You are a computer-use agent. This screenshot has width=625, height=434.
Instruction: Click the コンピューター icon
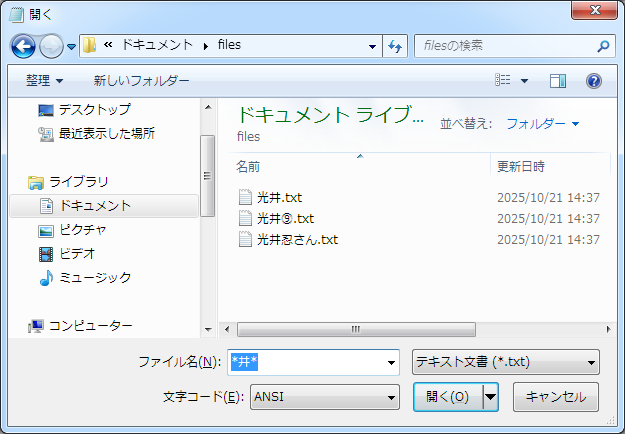click(x=36, y=326)
